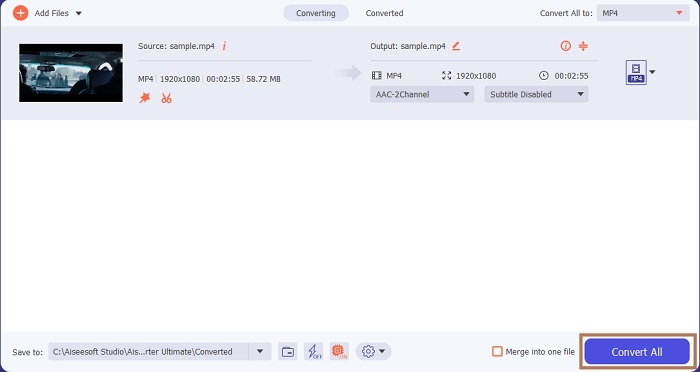Click the MP4 output format profile icon
This screenshot has width=700, height=372.
click(636, 73)
